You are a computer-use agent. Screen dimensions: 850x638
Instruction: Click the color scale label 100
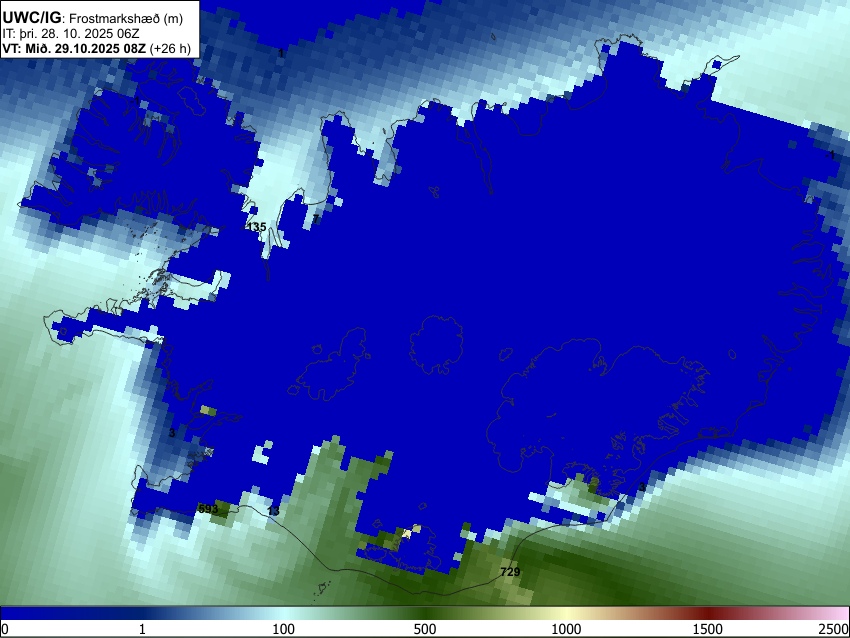click(x=284, y=629)
